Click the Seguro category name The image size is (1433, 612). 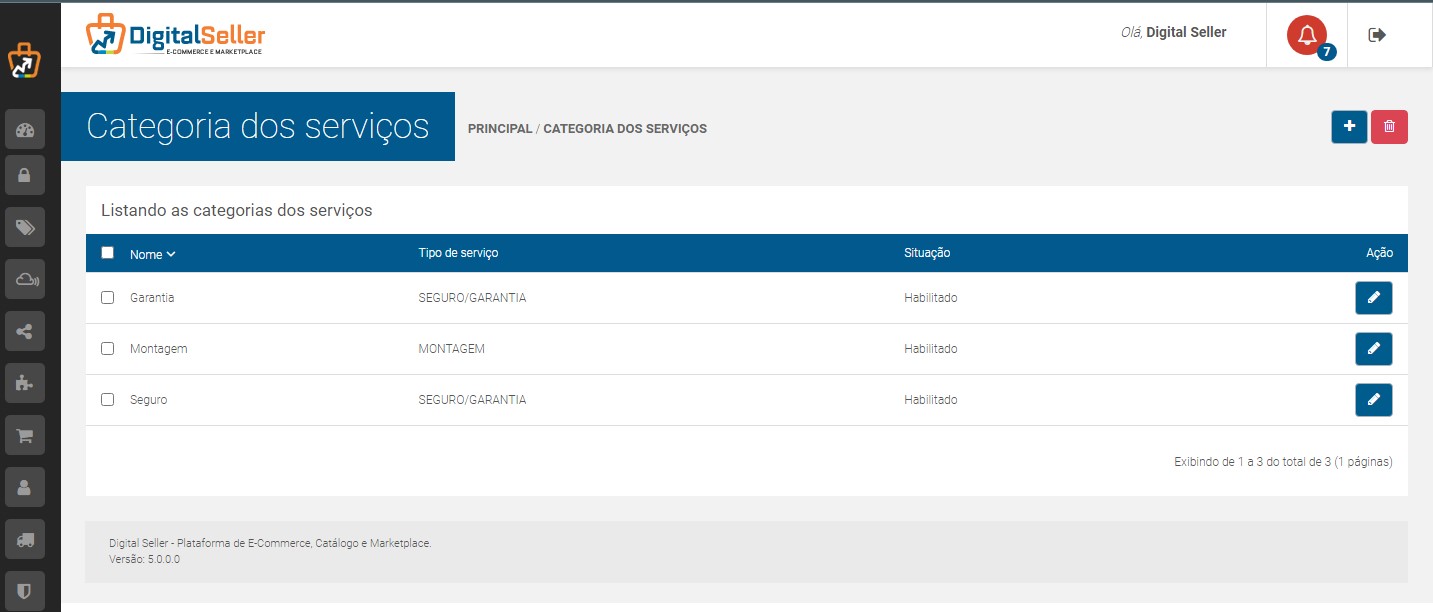[148, 400]
